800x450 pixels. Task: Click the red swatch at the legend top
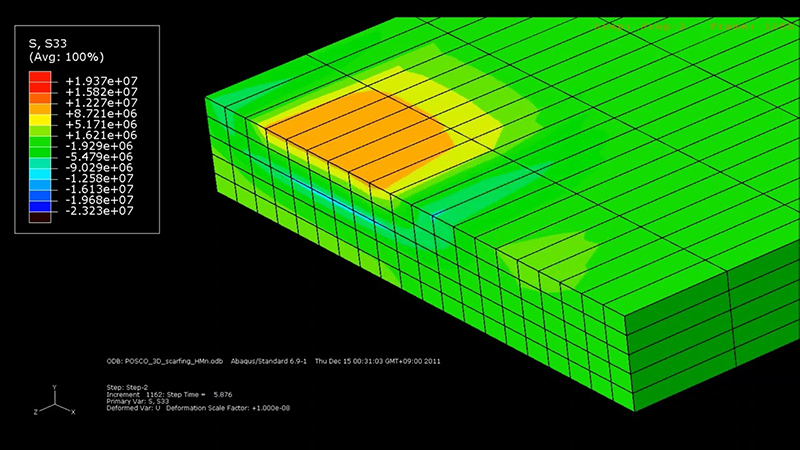coord(39,76)
